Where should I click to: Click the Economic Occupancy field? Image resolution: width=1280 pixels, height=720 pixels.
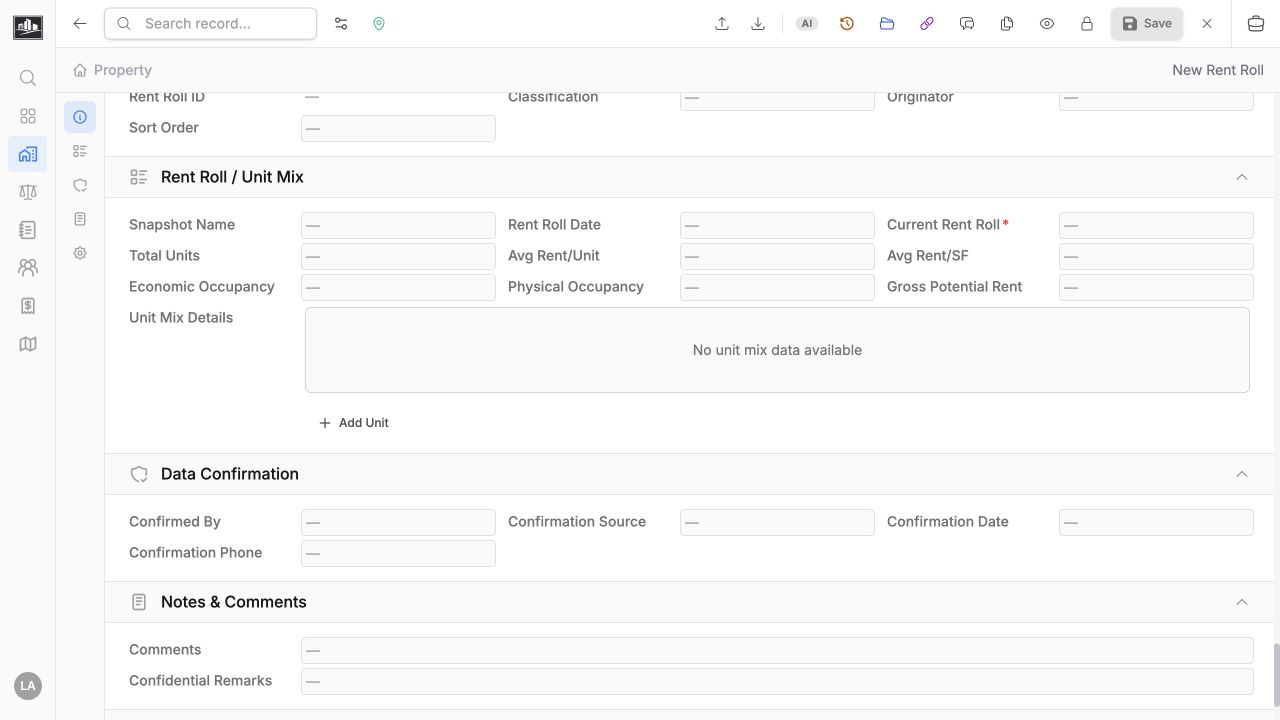point(398,287)
